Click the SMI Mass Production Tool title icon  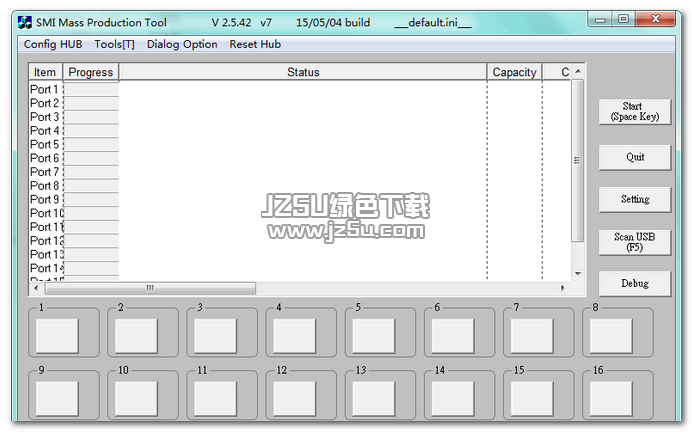coord(25,23)
